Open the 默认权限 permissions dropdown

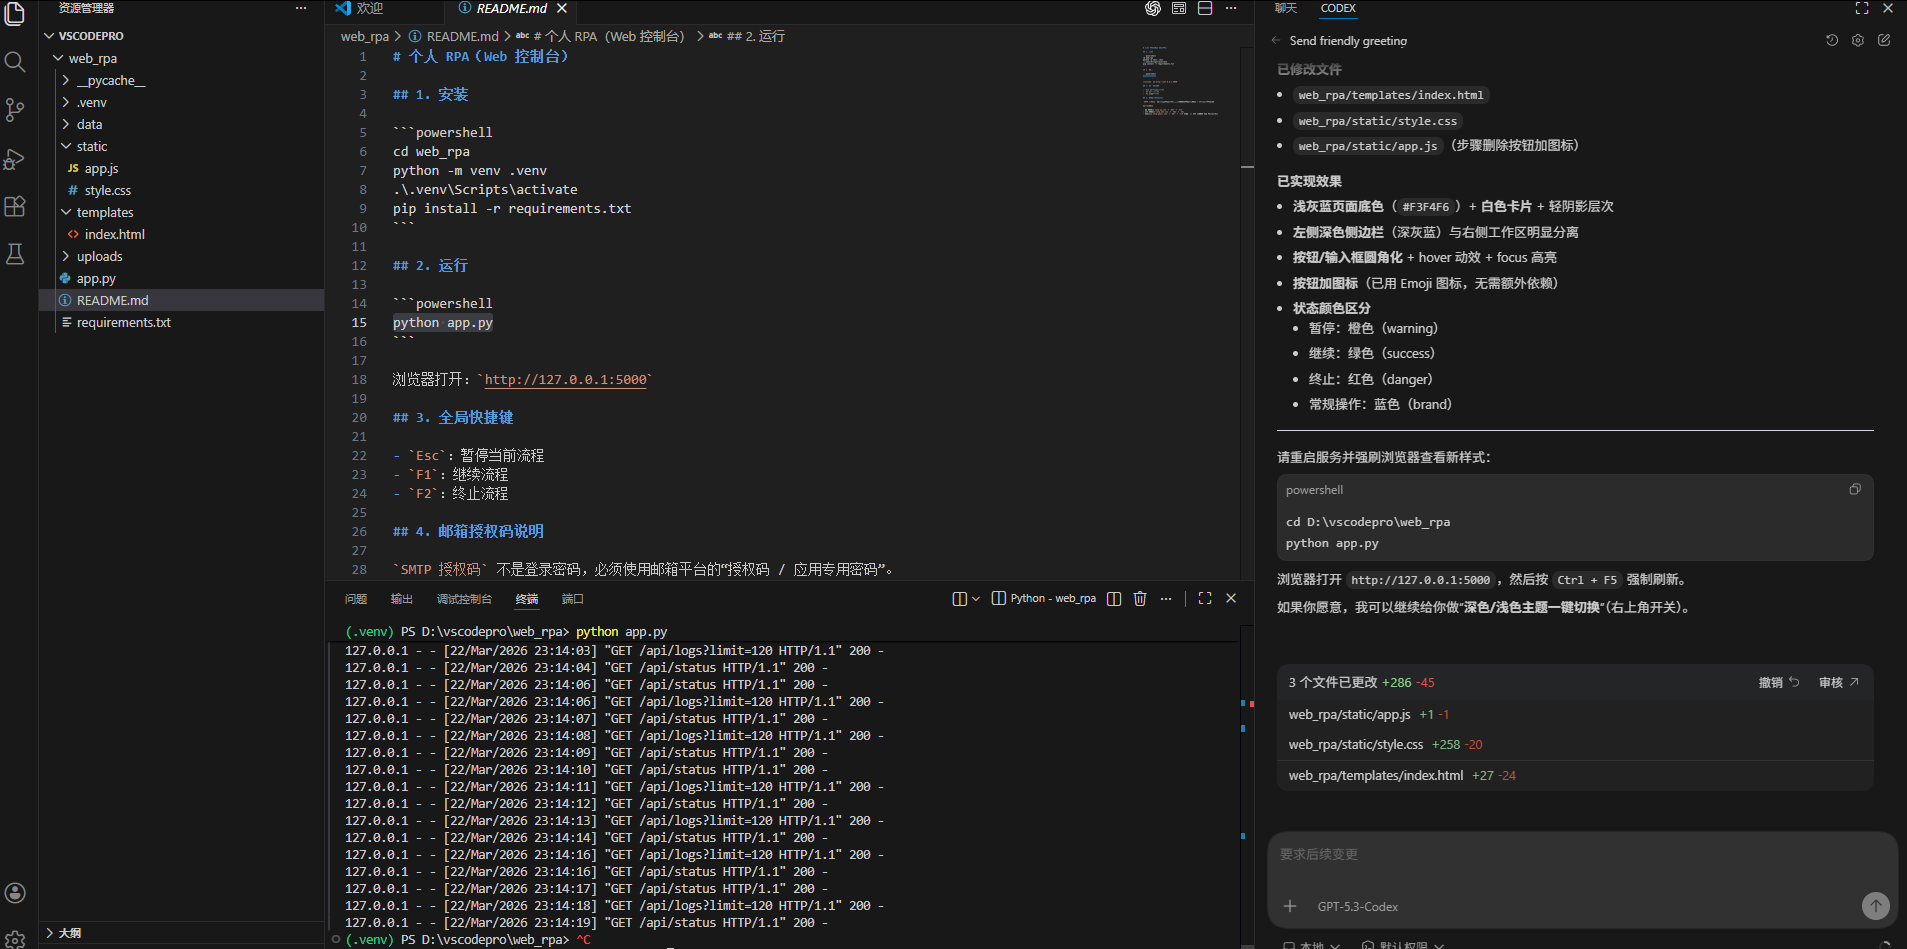tap(1403, 945)
